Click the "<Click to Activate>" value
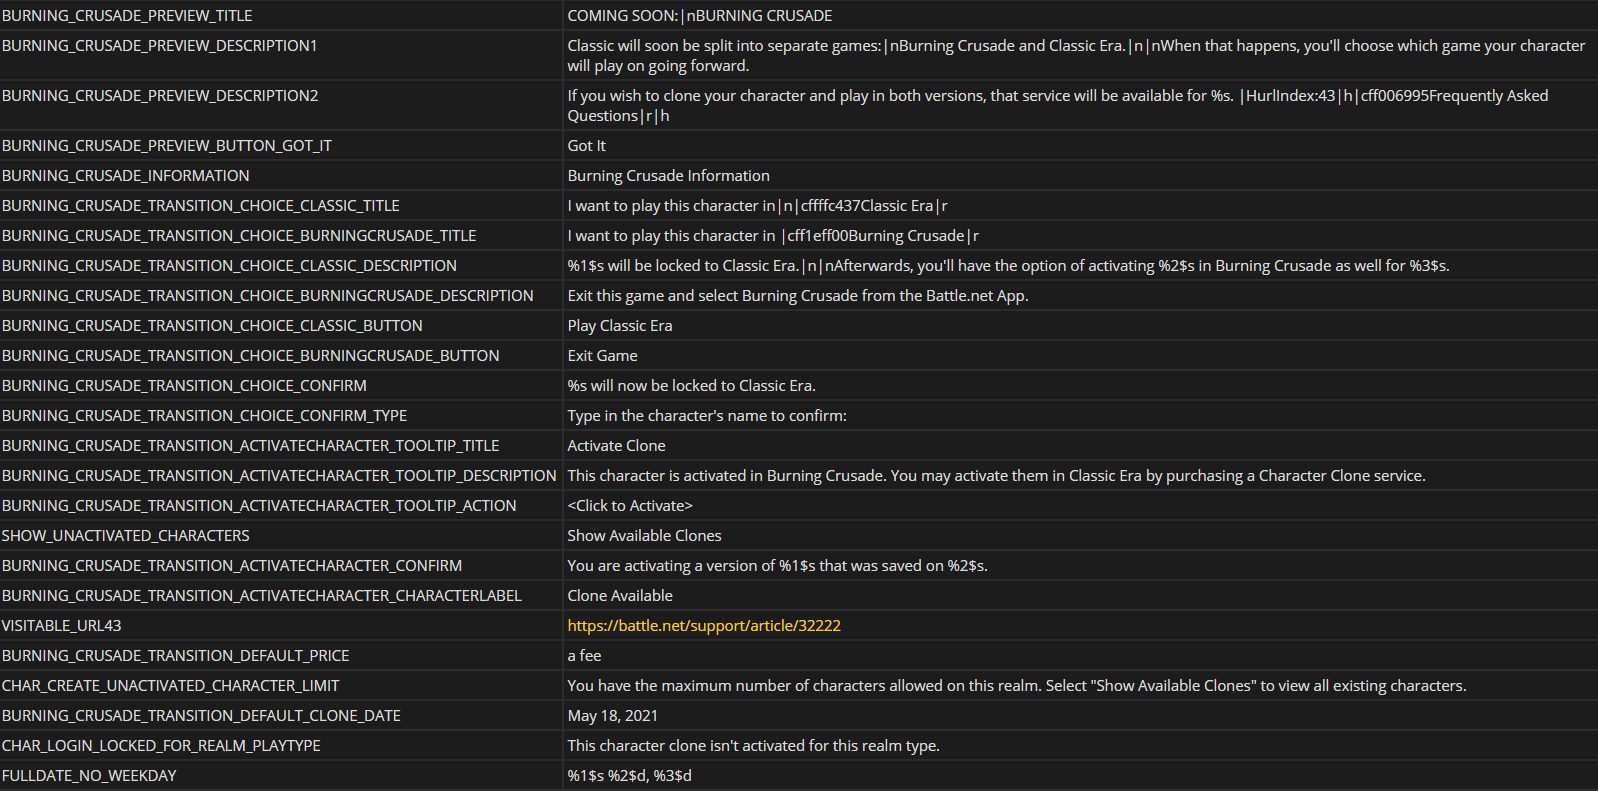 point(630,506)
